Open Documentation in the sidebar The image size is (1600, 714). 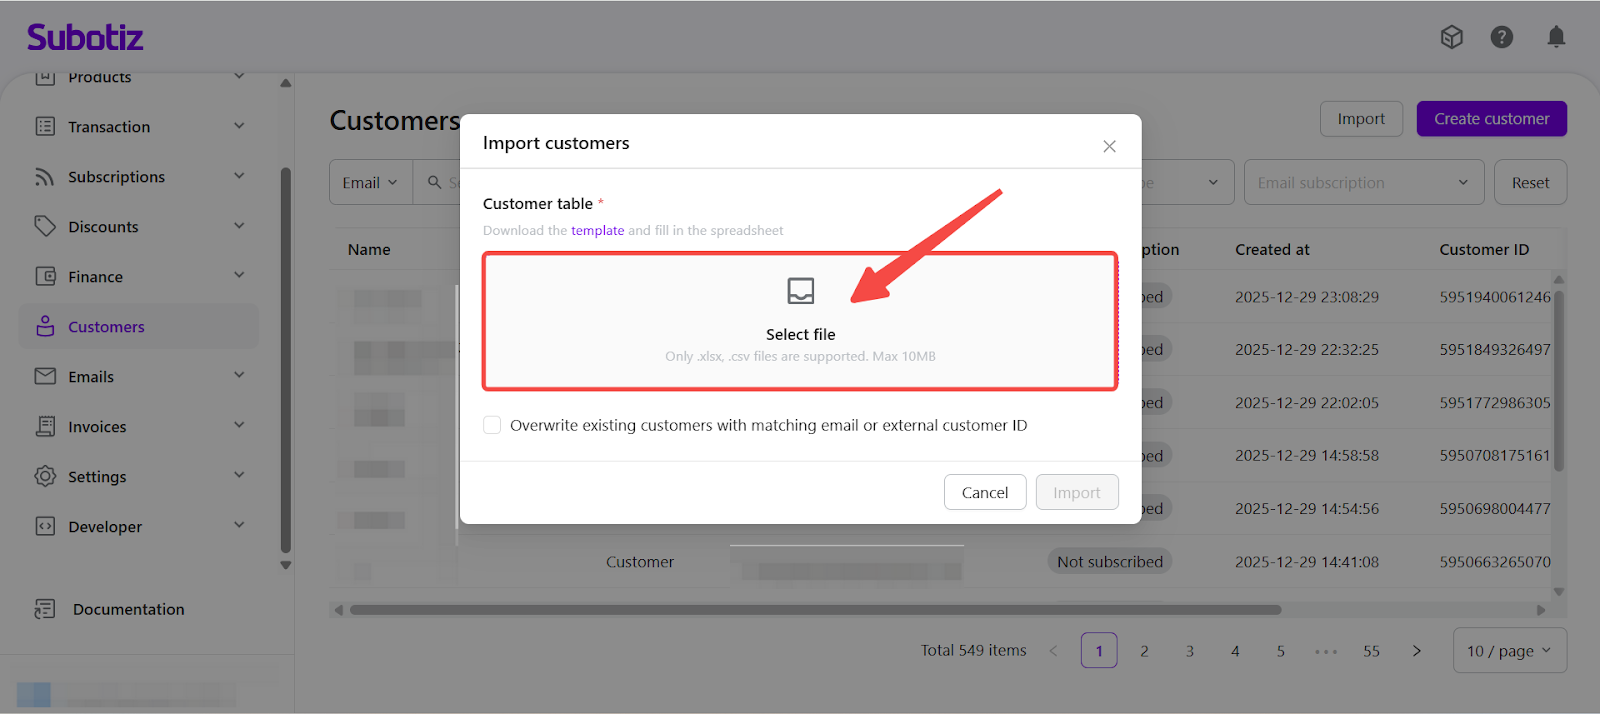(x=128, y=609)
